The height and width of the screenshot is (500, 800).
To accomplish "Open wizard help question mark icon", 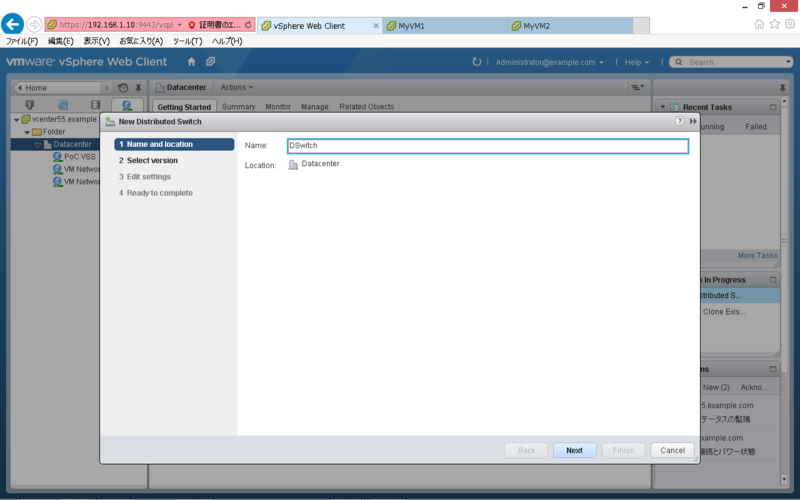I will (x=679, y=121).
